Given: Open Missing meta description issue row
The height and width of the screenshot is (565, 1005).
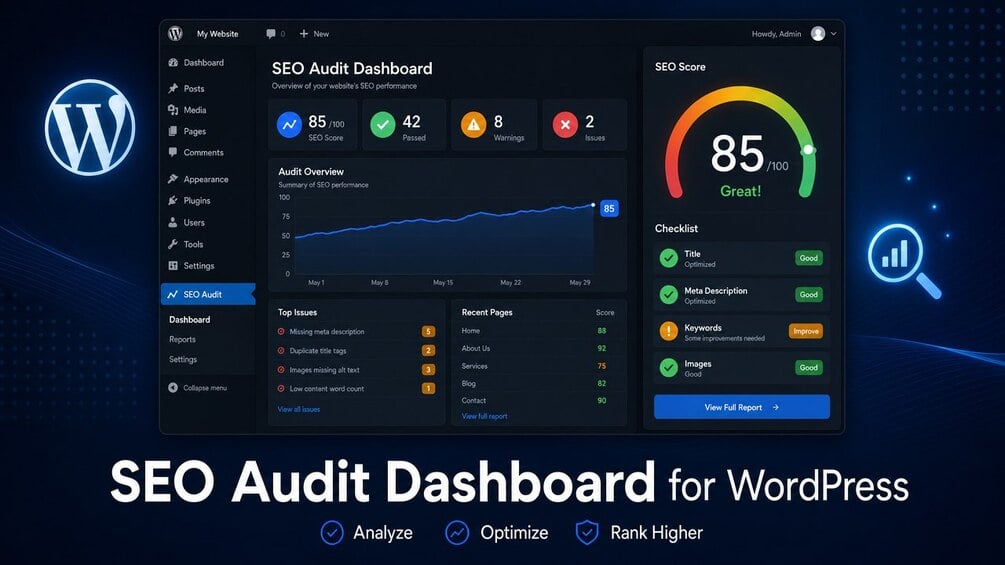Looking at the screenshot, I should tap(356, 332).
